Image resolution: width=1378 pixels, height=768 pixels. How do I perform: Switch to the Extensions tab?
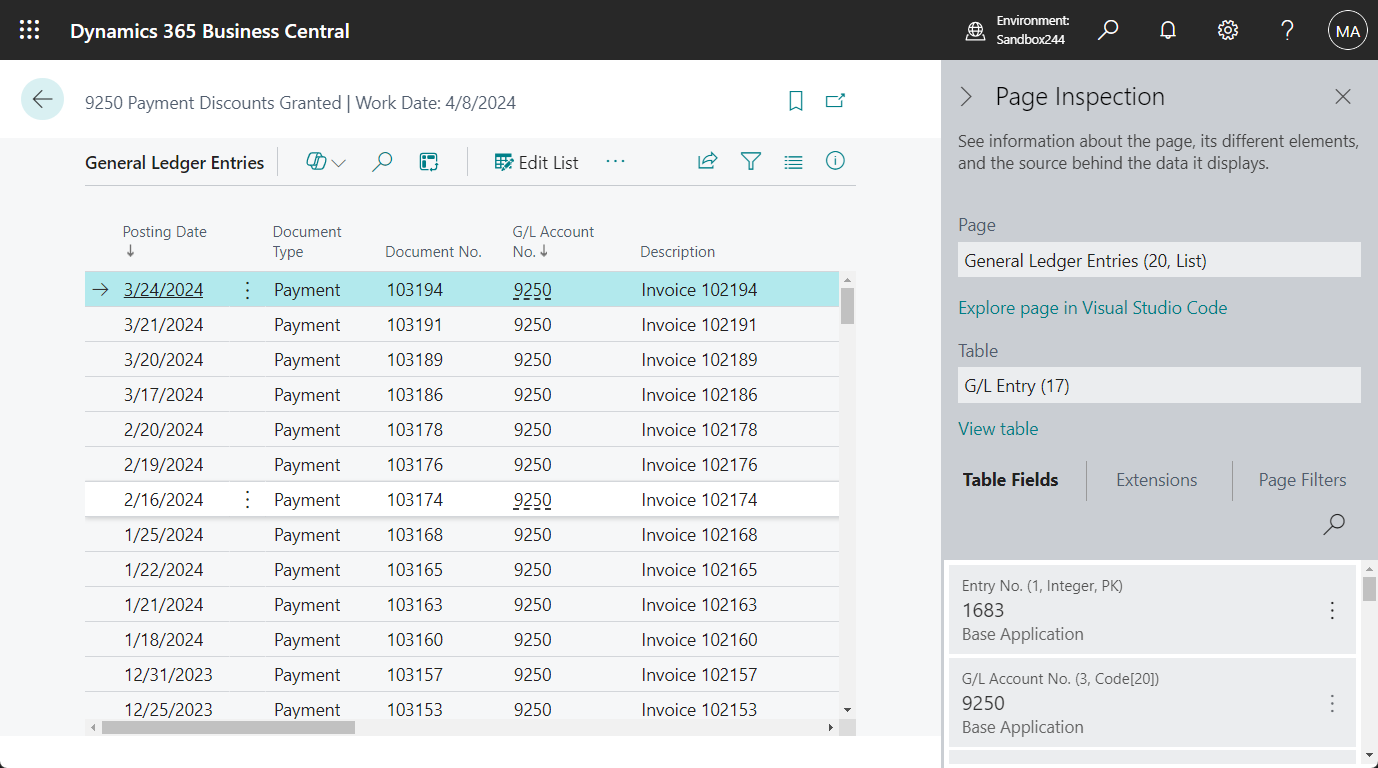(1156, 480)
